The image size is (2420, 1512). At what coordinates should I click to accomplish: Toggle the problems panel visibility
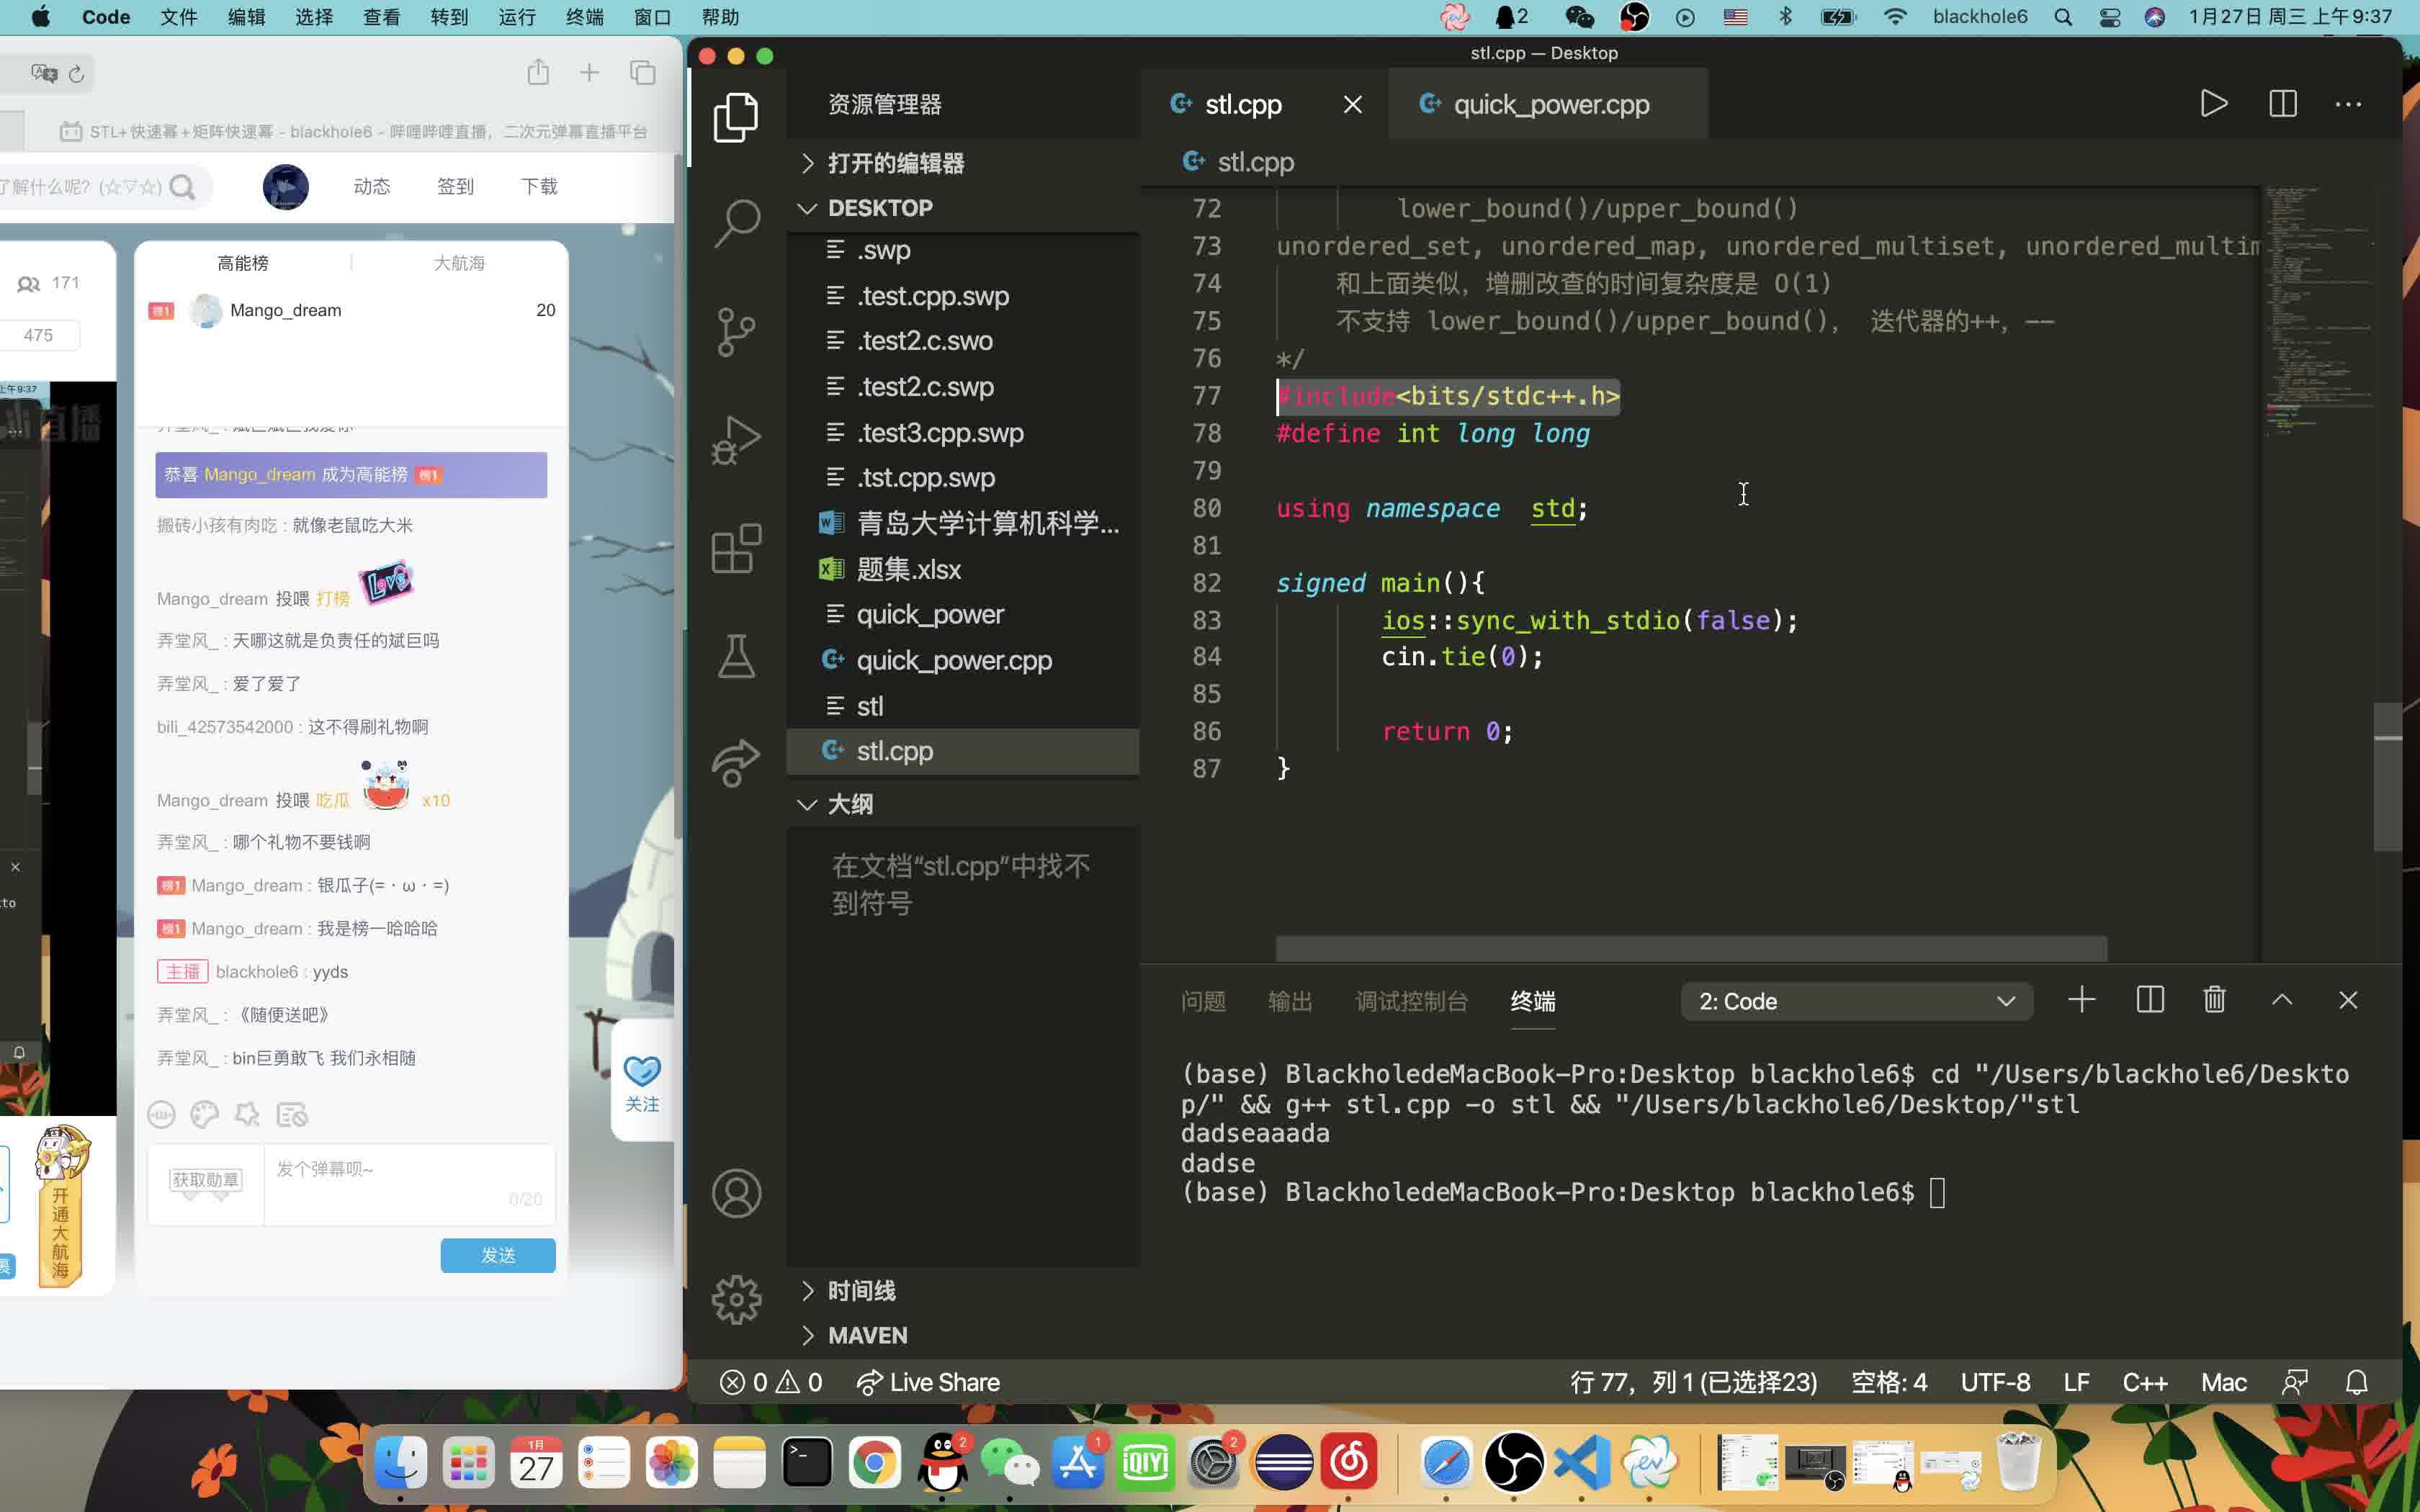[x=1204, y=1000]
